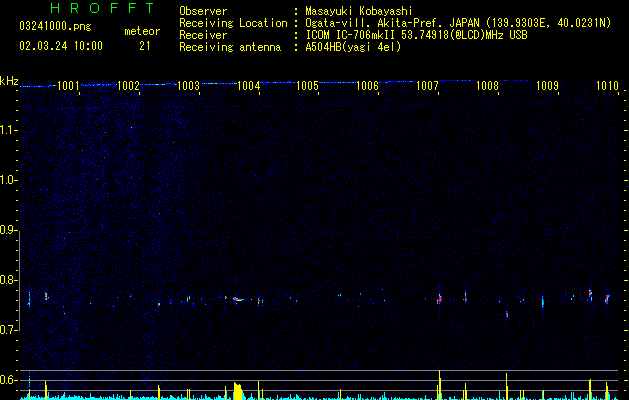
Task: Click the 'Receiver' field label
Action: (x=203, y=35)
